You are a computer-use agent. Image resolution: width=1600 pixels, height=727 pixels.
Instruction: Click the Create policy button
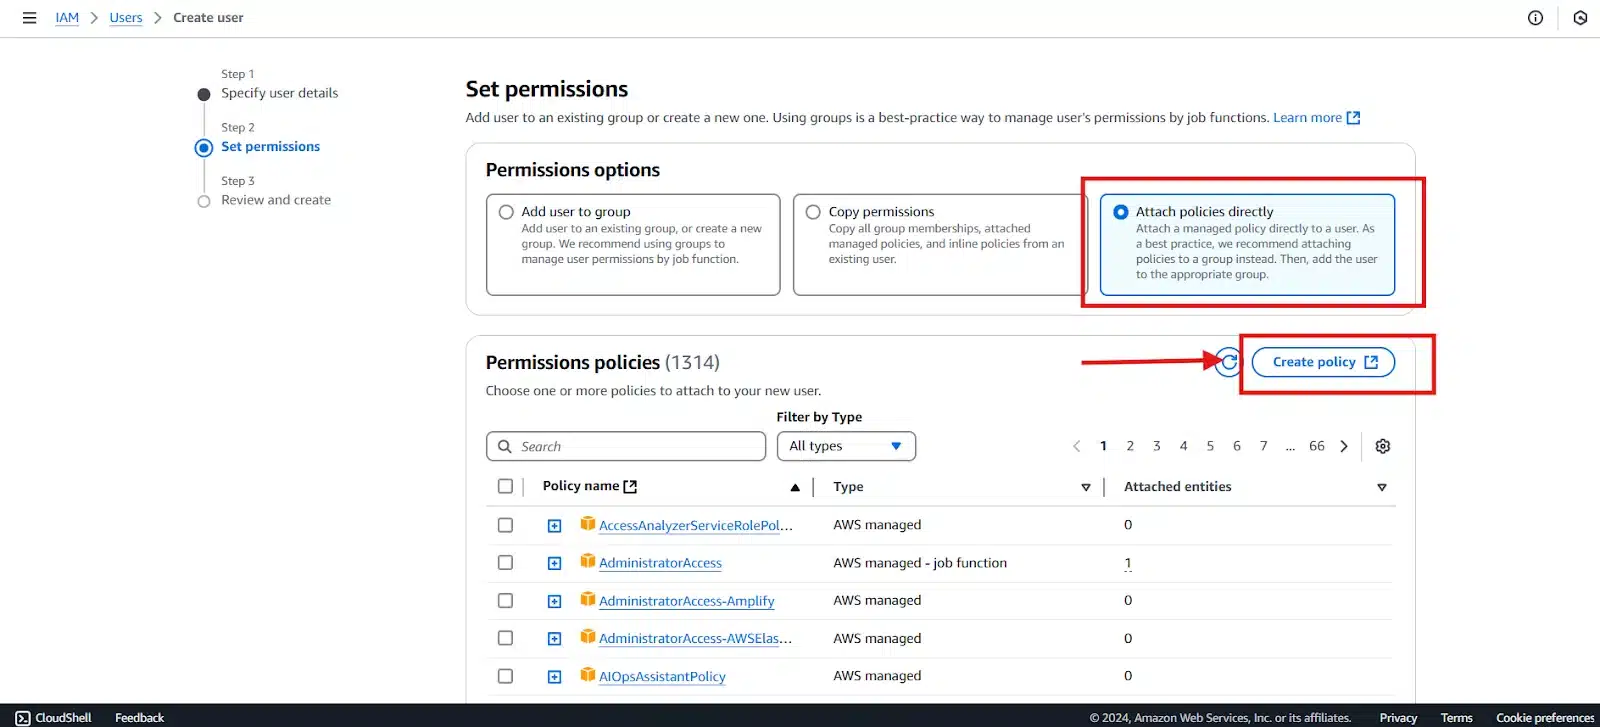(1323, 362)
